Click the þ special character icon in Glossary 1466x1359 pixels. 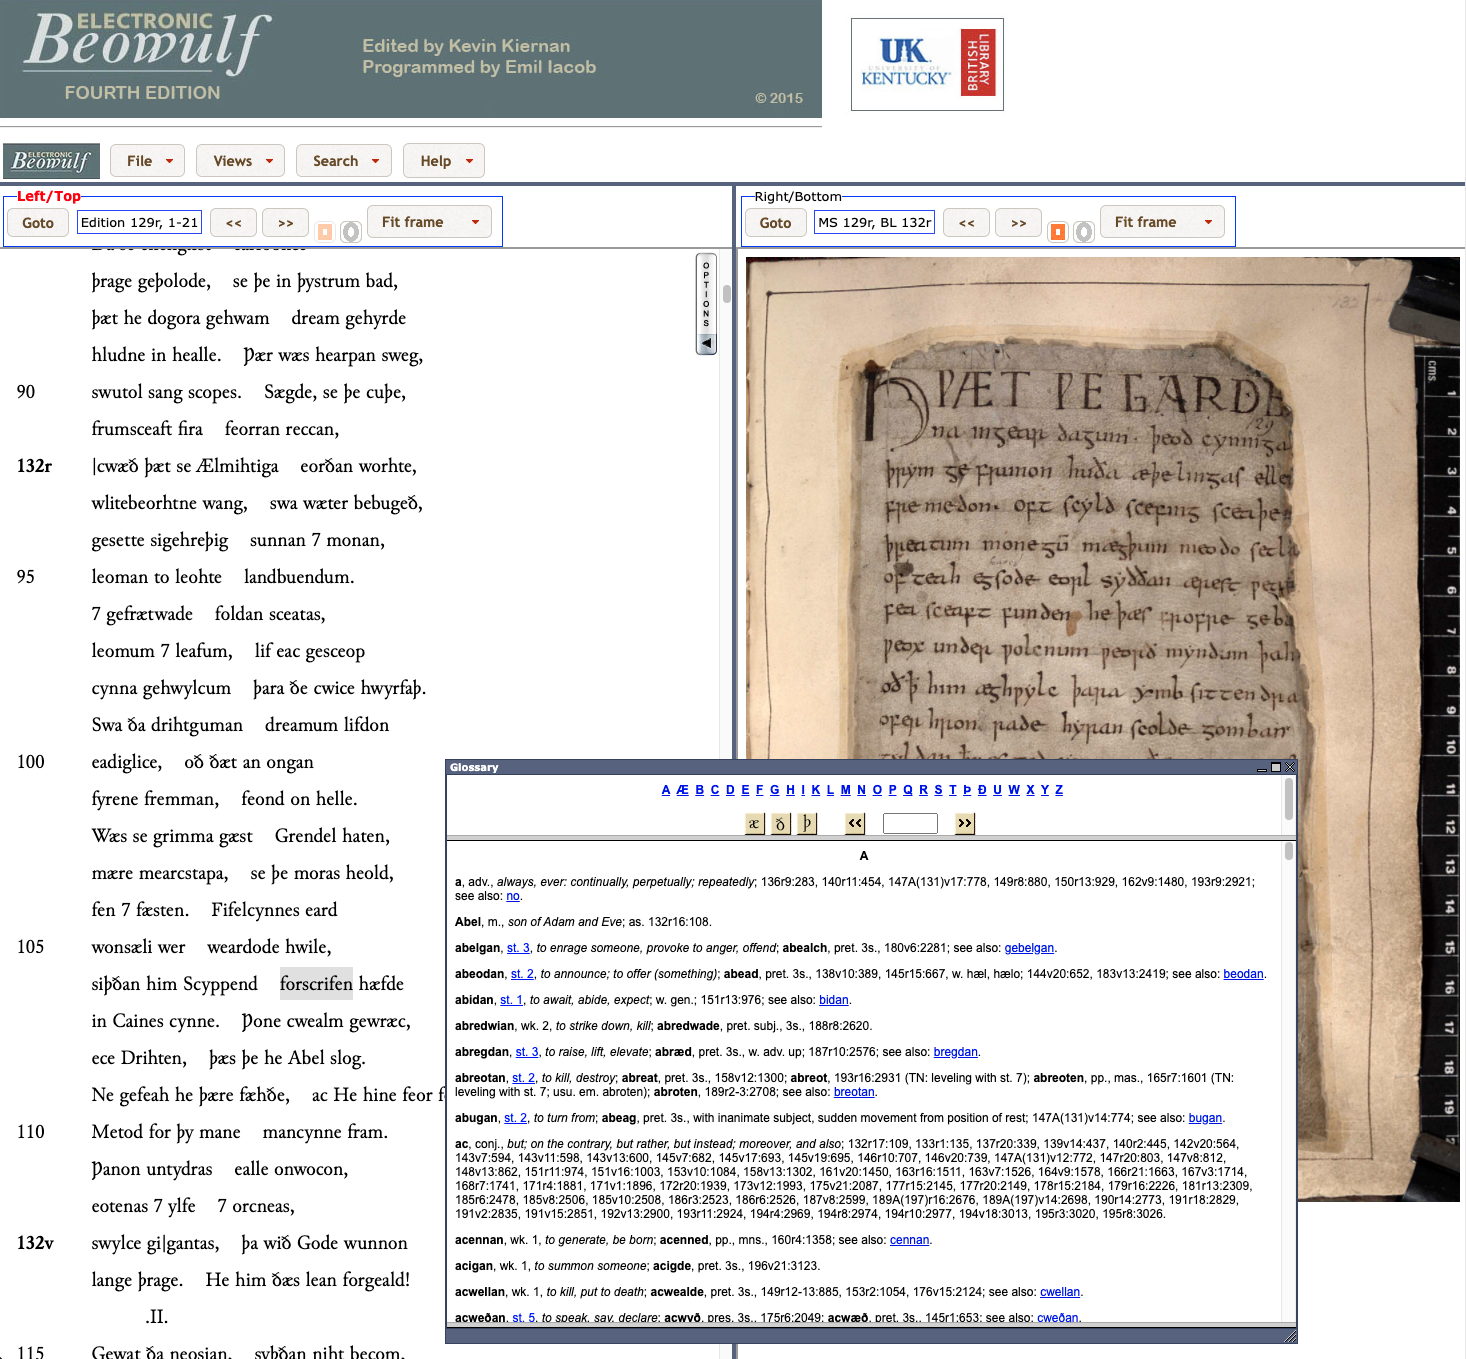[x=806, y=823]
